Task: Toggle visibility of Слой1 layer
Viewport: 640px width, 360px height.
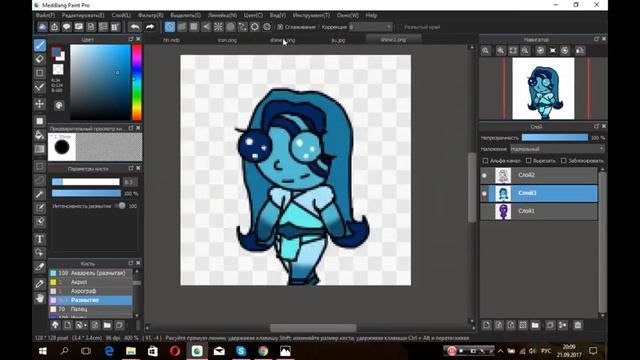Action: coord(484,211)
